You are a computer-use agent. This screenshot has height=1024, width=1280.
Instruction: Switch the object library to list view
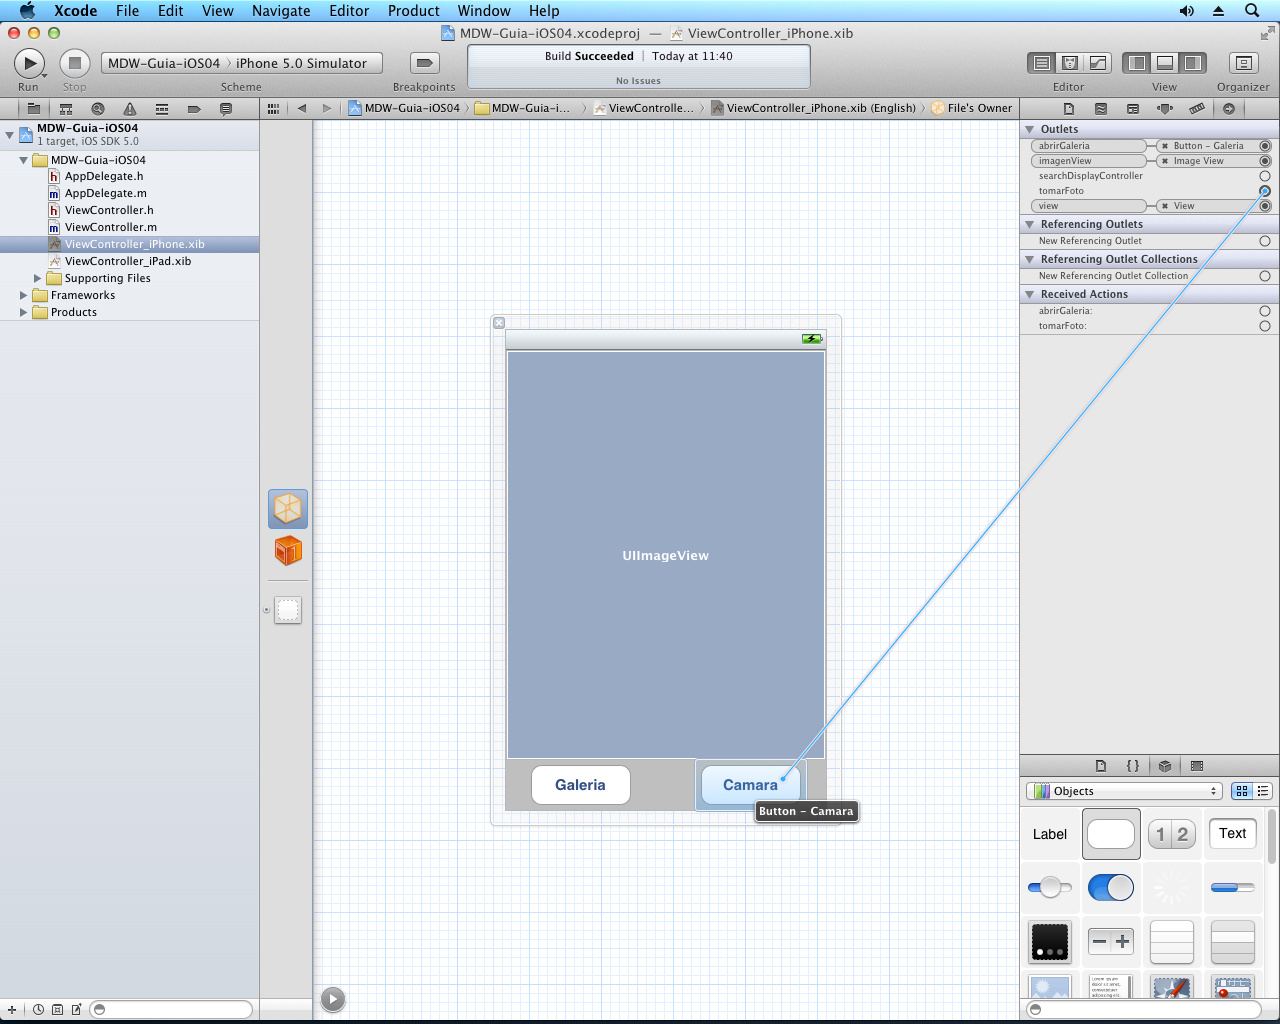(x=1263, y=791)
